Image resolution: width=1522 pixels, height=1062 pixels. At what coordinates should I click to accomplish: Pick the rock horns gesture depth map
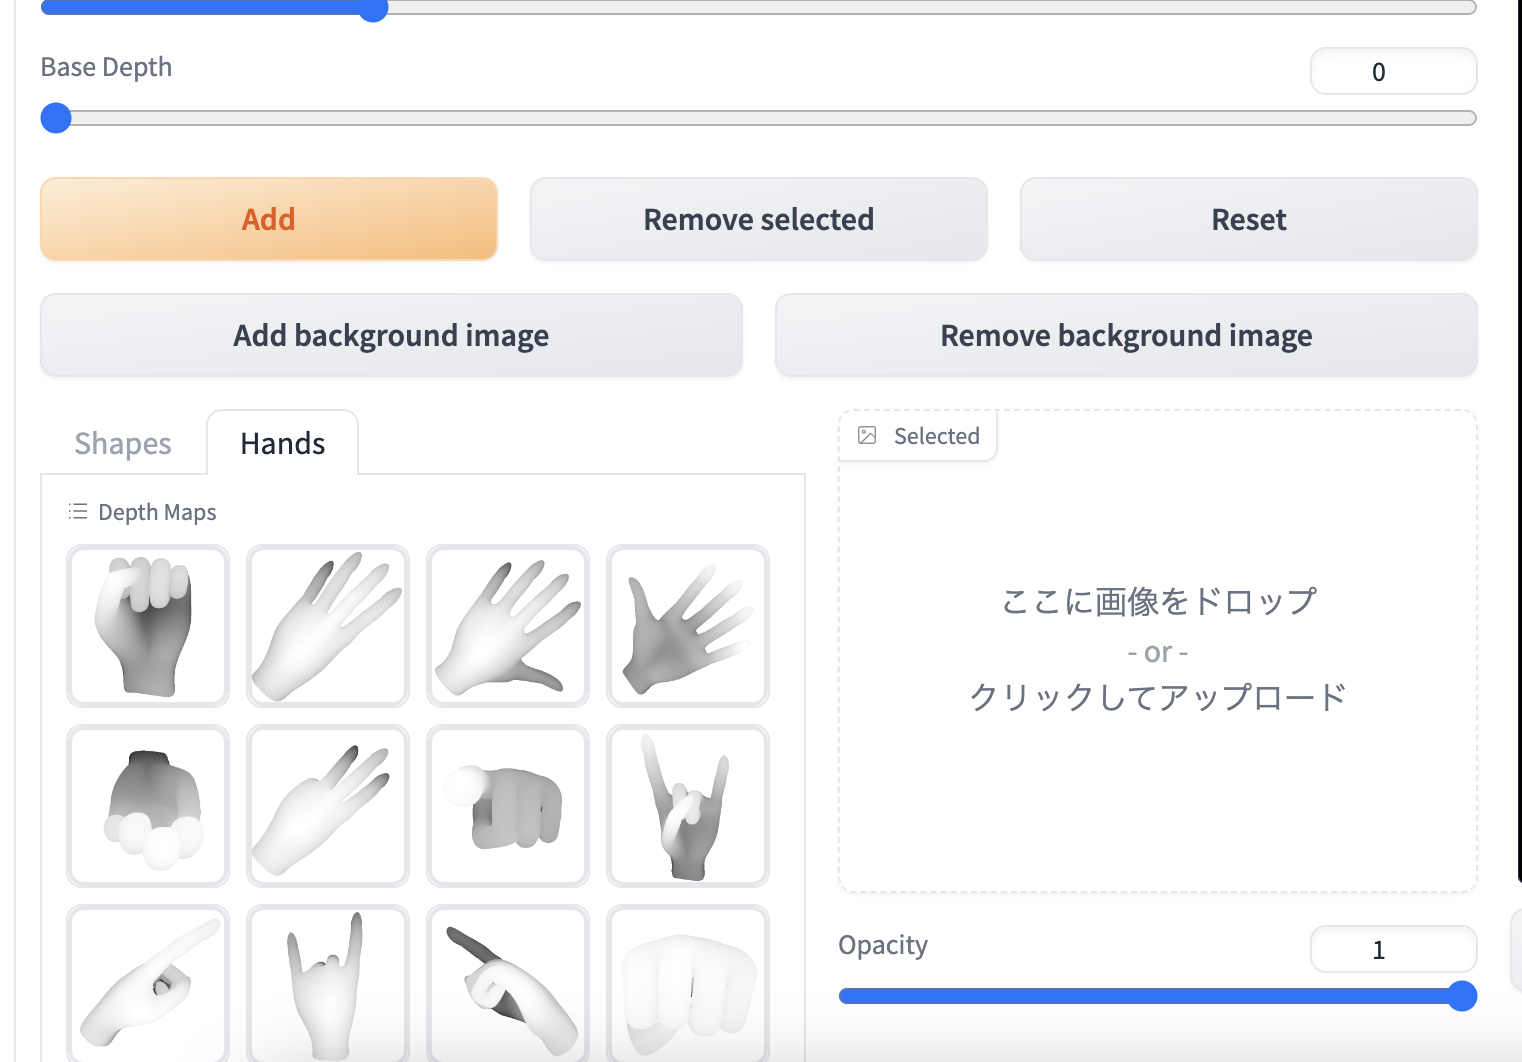coord(687,806)
